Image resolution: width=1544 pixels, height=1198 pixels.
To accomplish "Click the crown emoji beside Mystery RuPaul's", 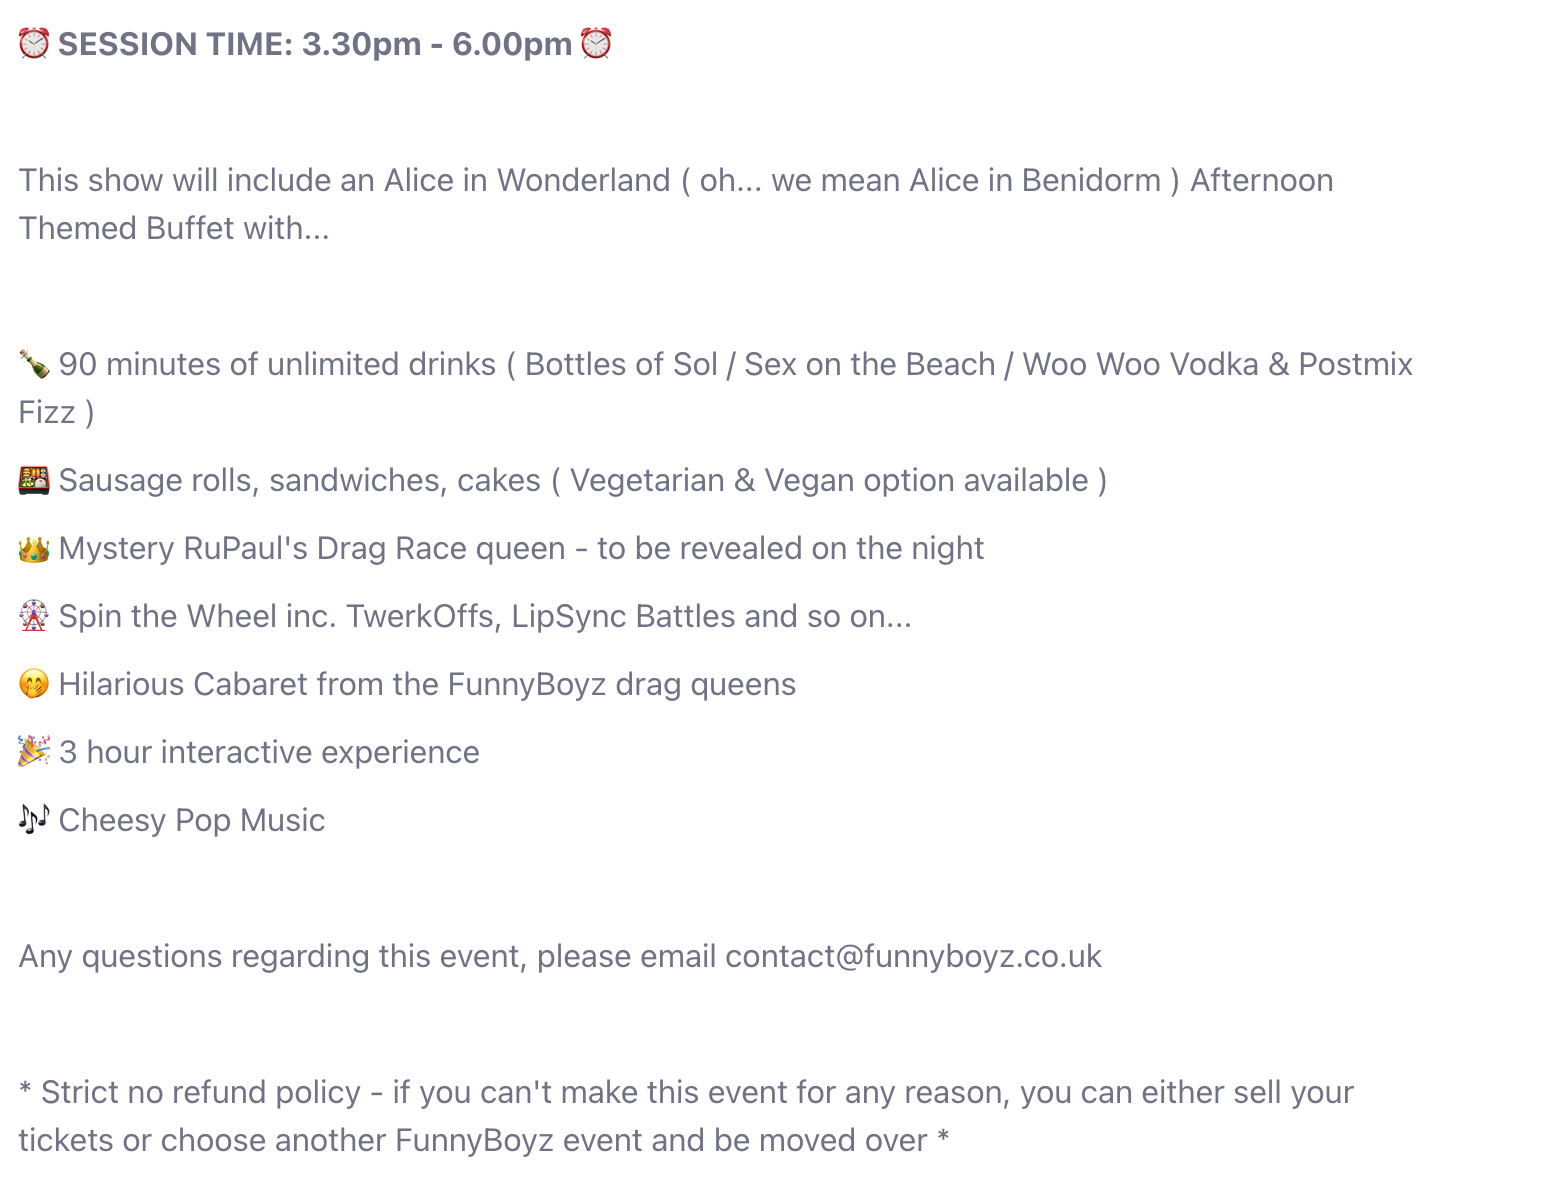I will (x=34, y=548).
